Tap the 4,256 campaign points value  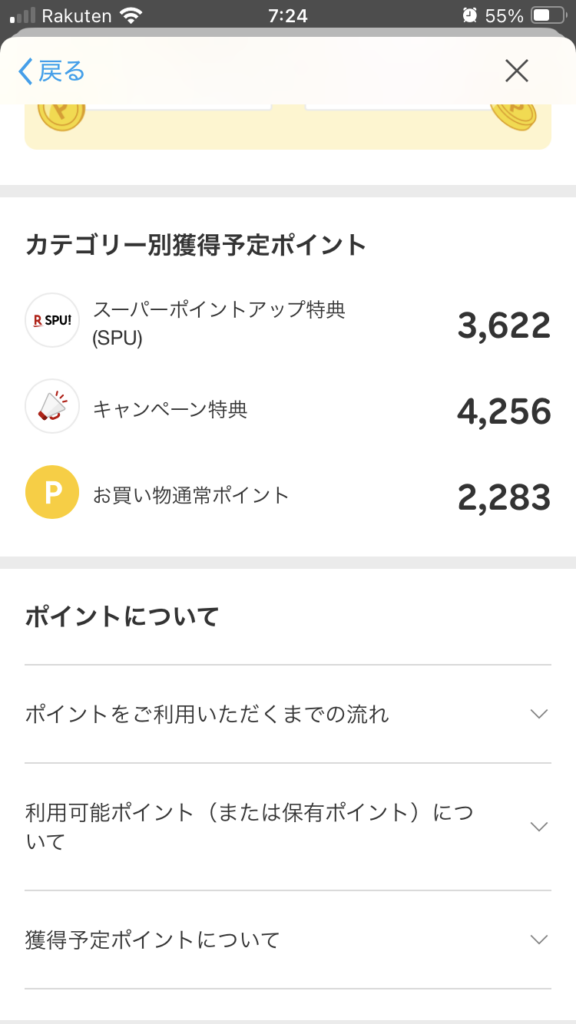[x=504, y=411]
